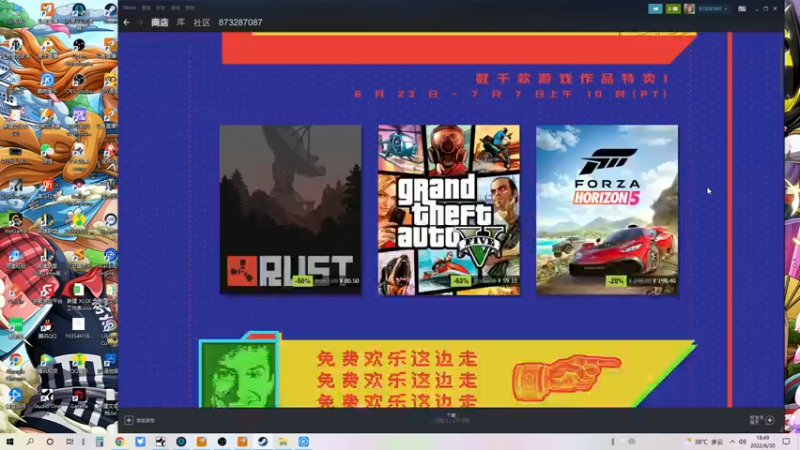Open Friends & Chat plus icon
This screenshot has width=800, height=450.
[770, 420]
